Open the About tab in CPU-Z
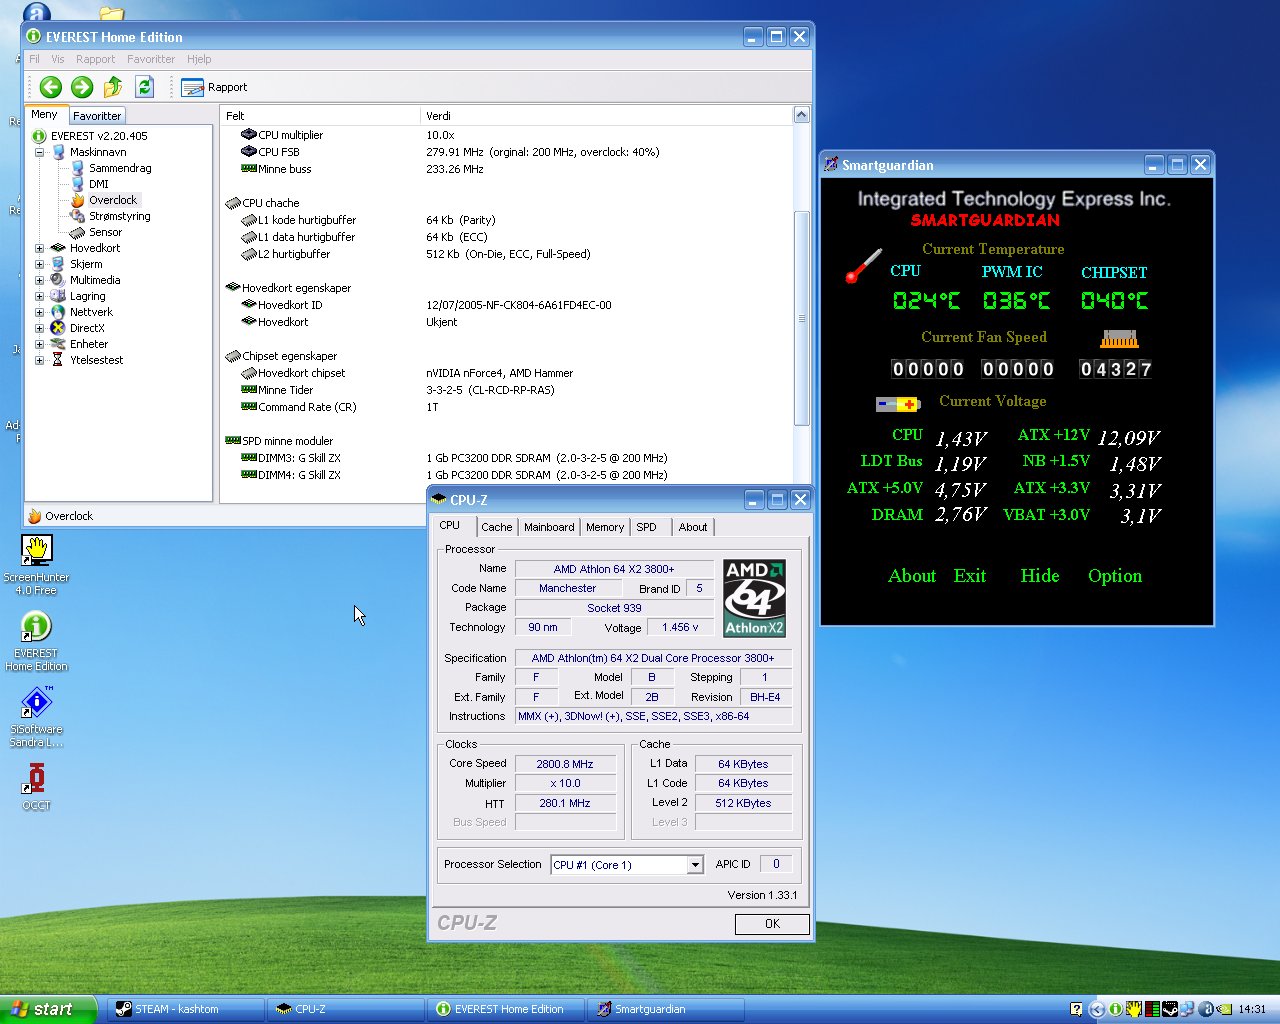 pyautogui.click(x=693, y=527)
